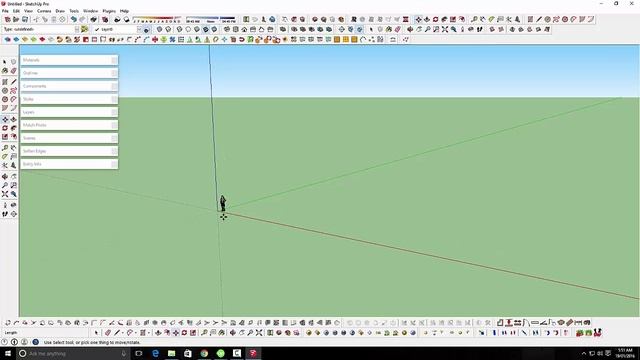Click the Open file icon in top toolbar
This screenshot has height=360, width=640.
point(16,19)
